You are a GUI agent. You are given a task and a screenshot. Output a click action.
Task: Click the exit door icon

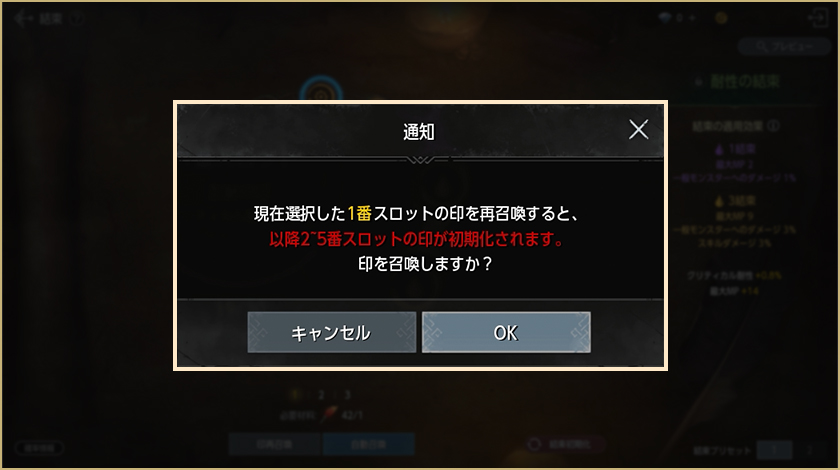[818, 18]
